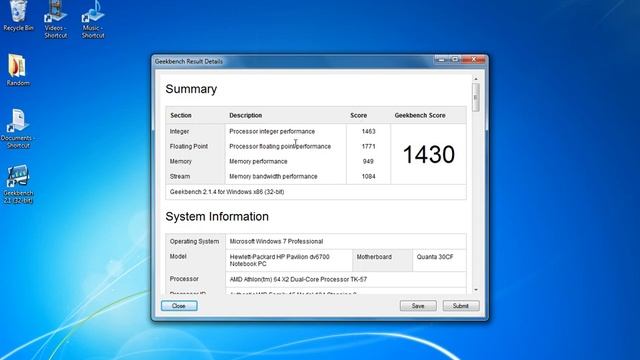Viewport: 640px width, 360px height.
Task: Open the Recycle Bin desktop icon
Action: (x=18, y=16)
